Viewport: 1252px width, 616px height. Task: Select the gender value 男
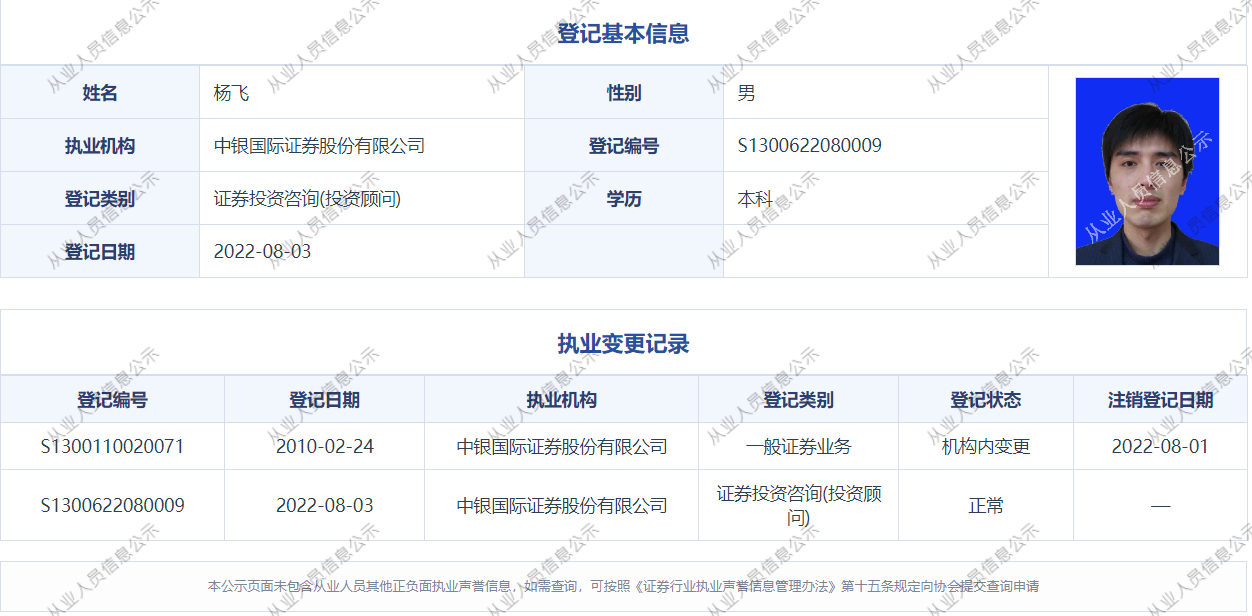(x=746, y=93)
